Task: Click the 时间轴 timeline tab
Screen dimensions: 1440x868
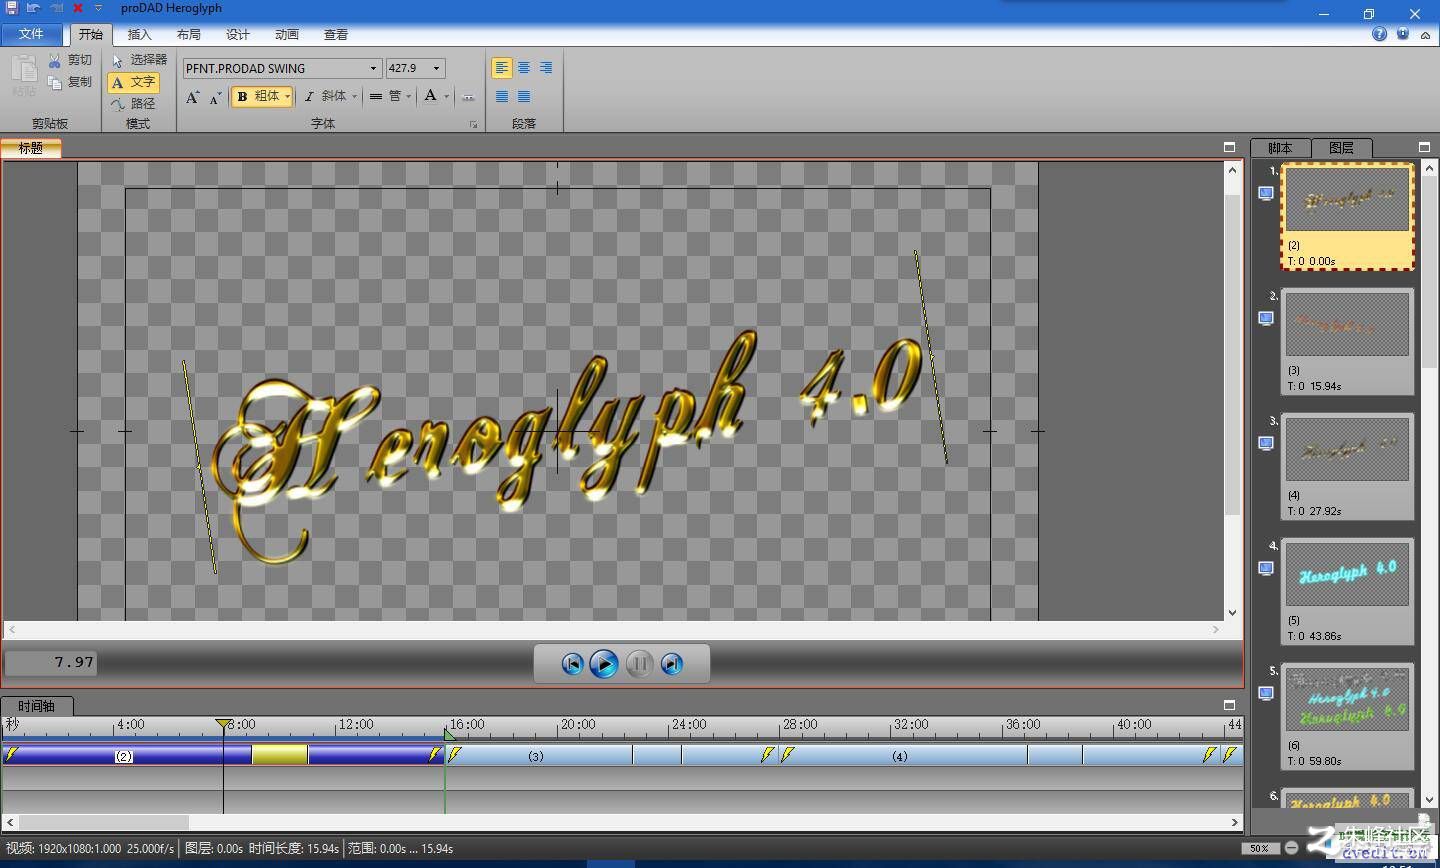Action: click(35, 706)
